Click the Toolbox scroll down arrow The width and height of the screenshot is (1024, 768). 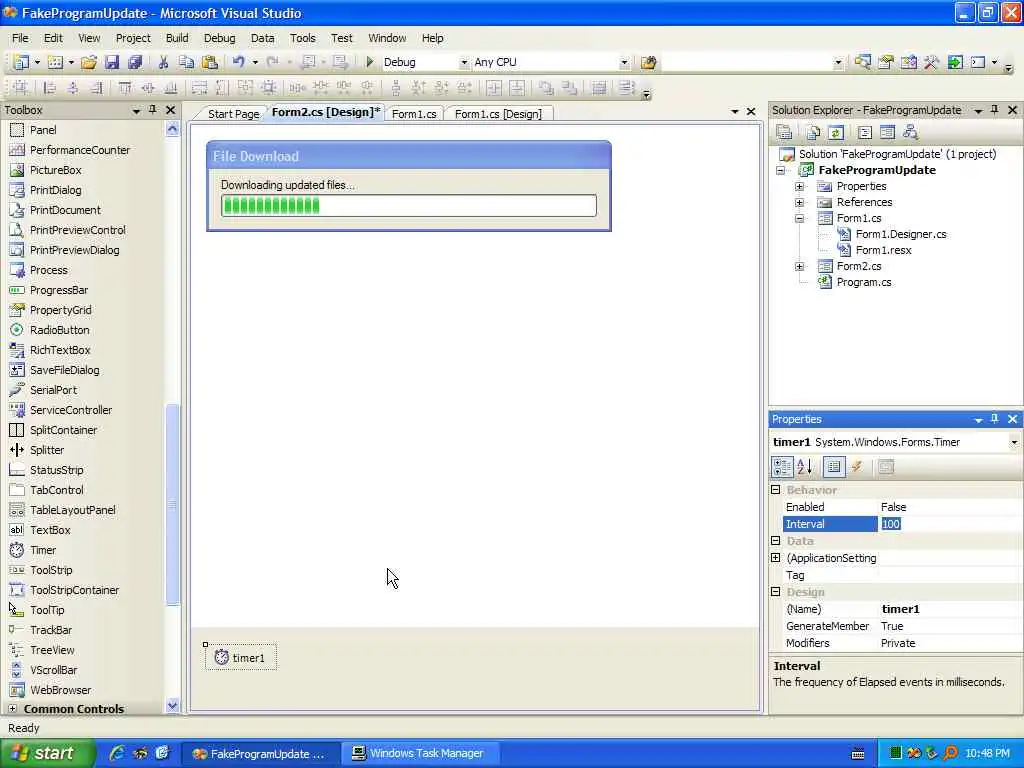tap(172, 705)
